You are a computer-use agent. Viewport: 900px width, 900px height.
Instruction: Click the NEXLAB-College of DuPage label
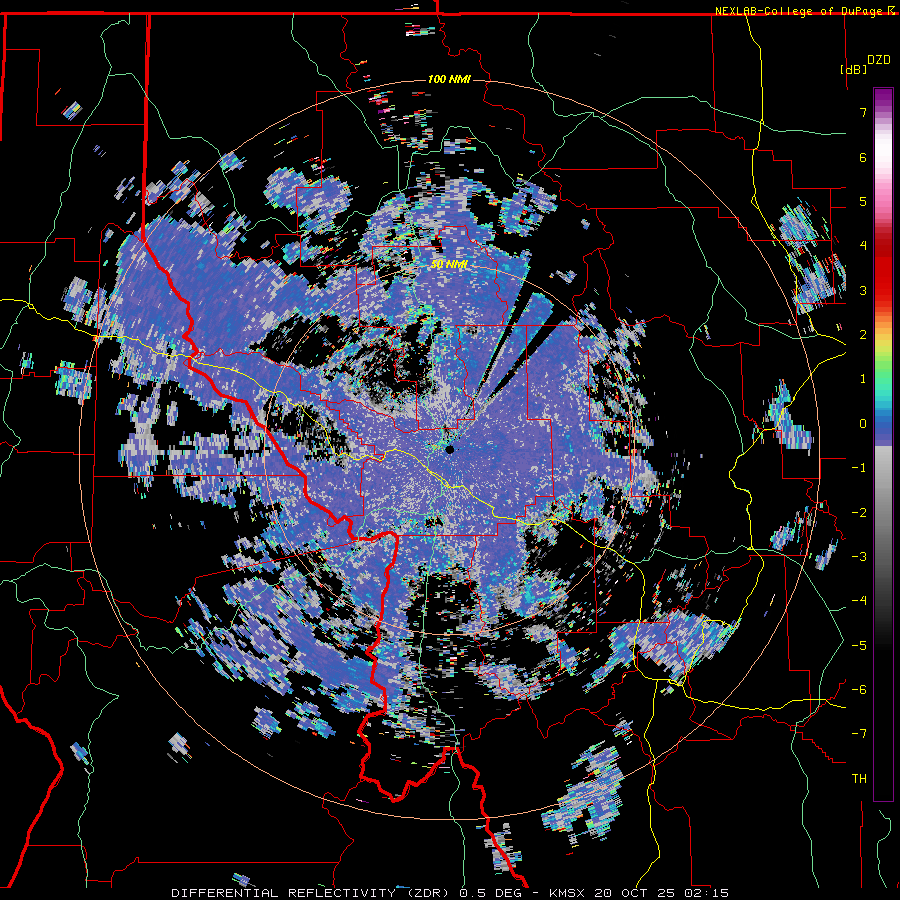point(799,11)
